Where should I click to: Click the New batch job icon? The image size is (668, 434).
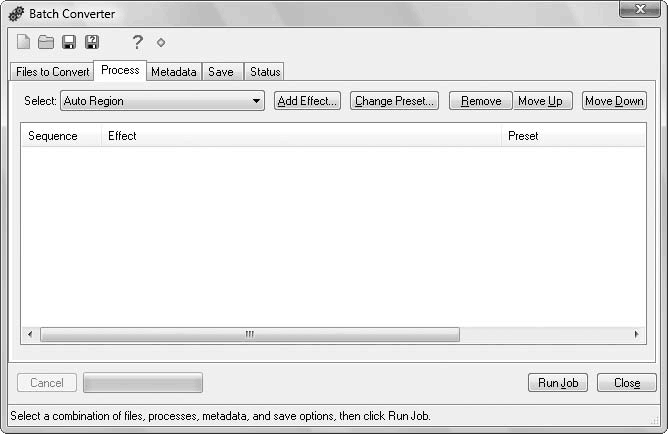coord(23,42)
